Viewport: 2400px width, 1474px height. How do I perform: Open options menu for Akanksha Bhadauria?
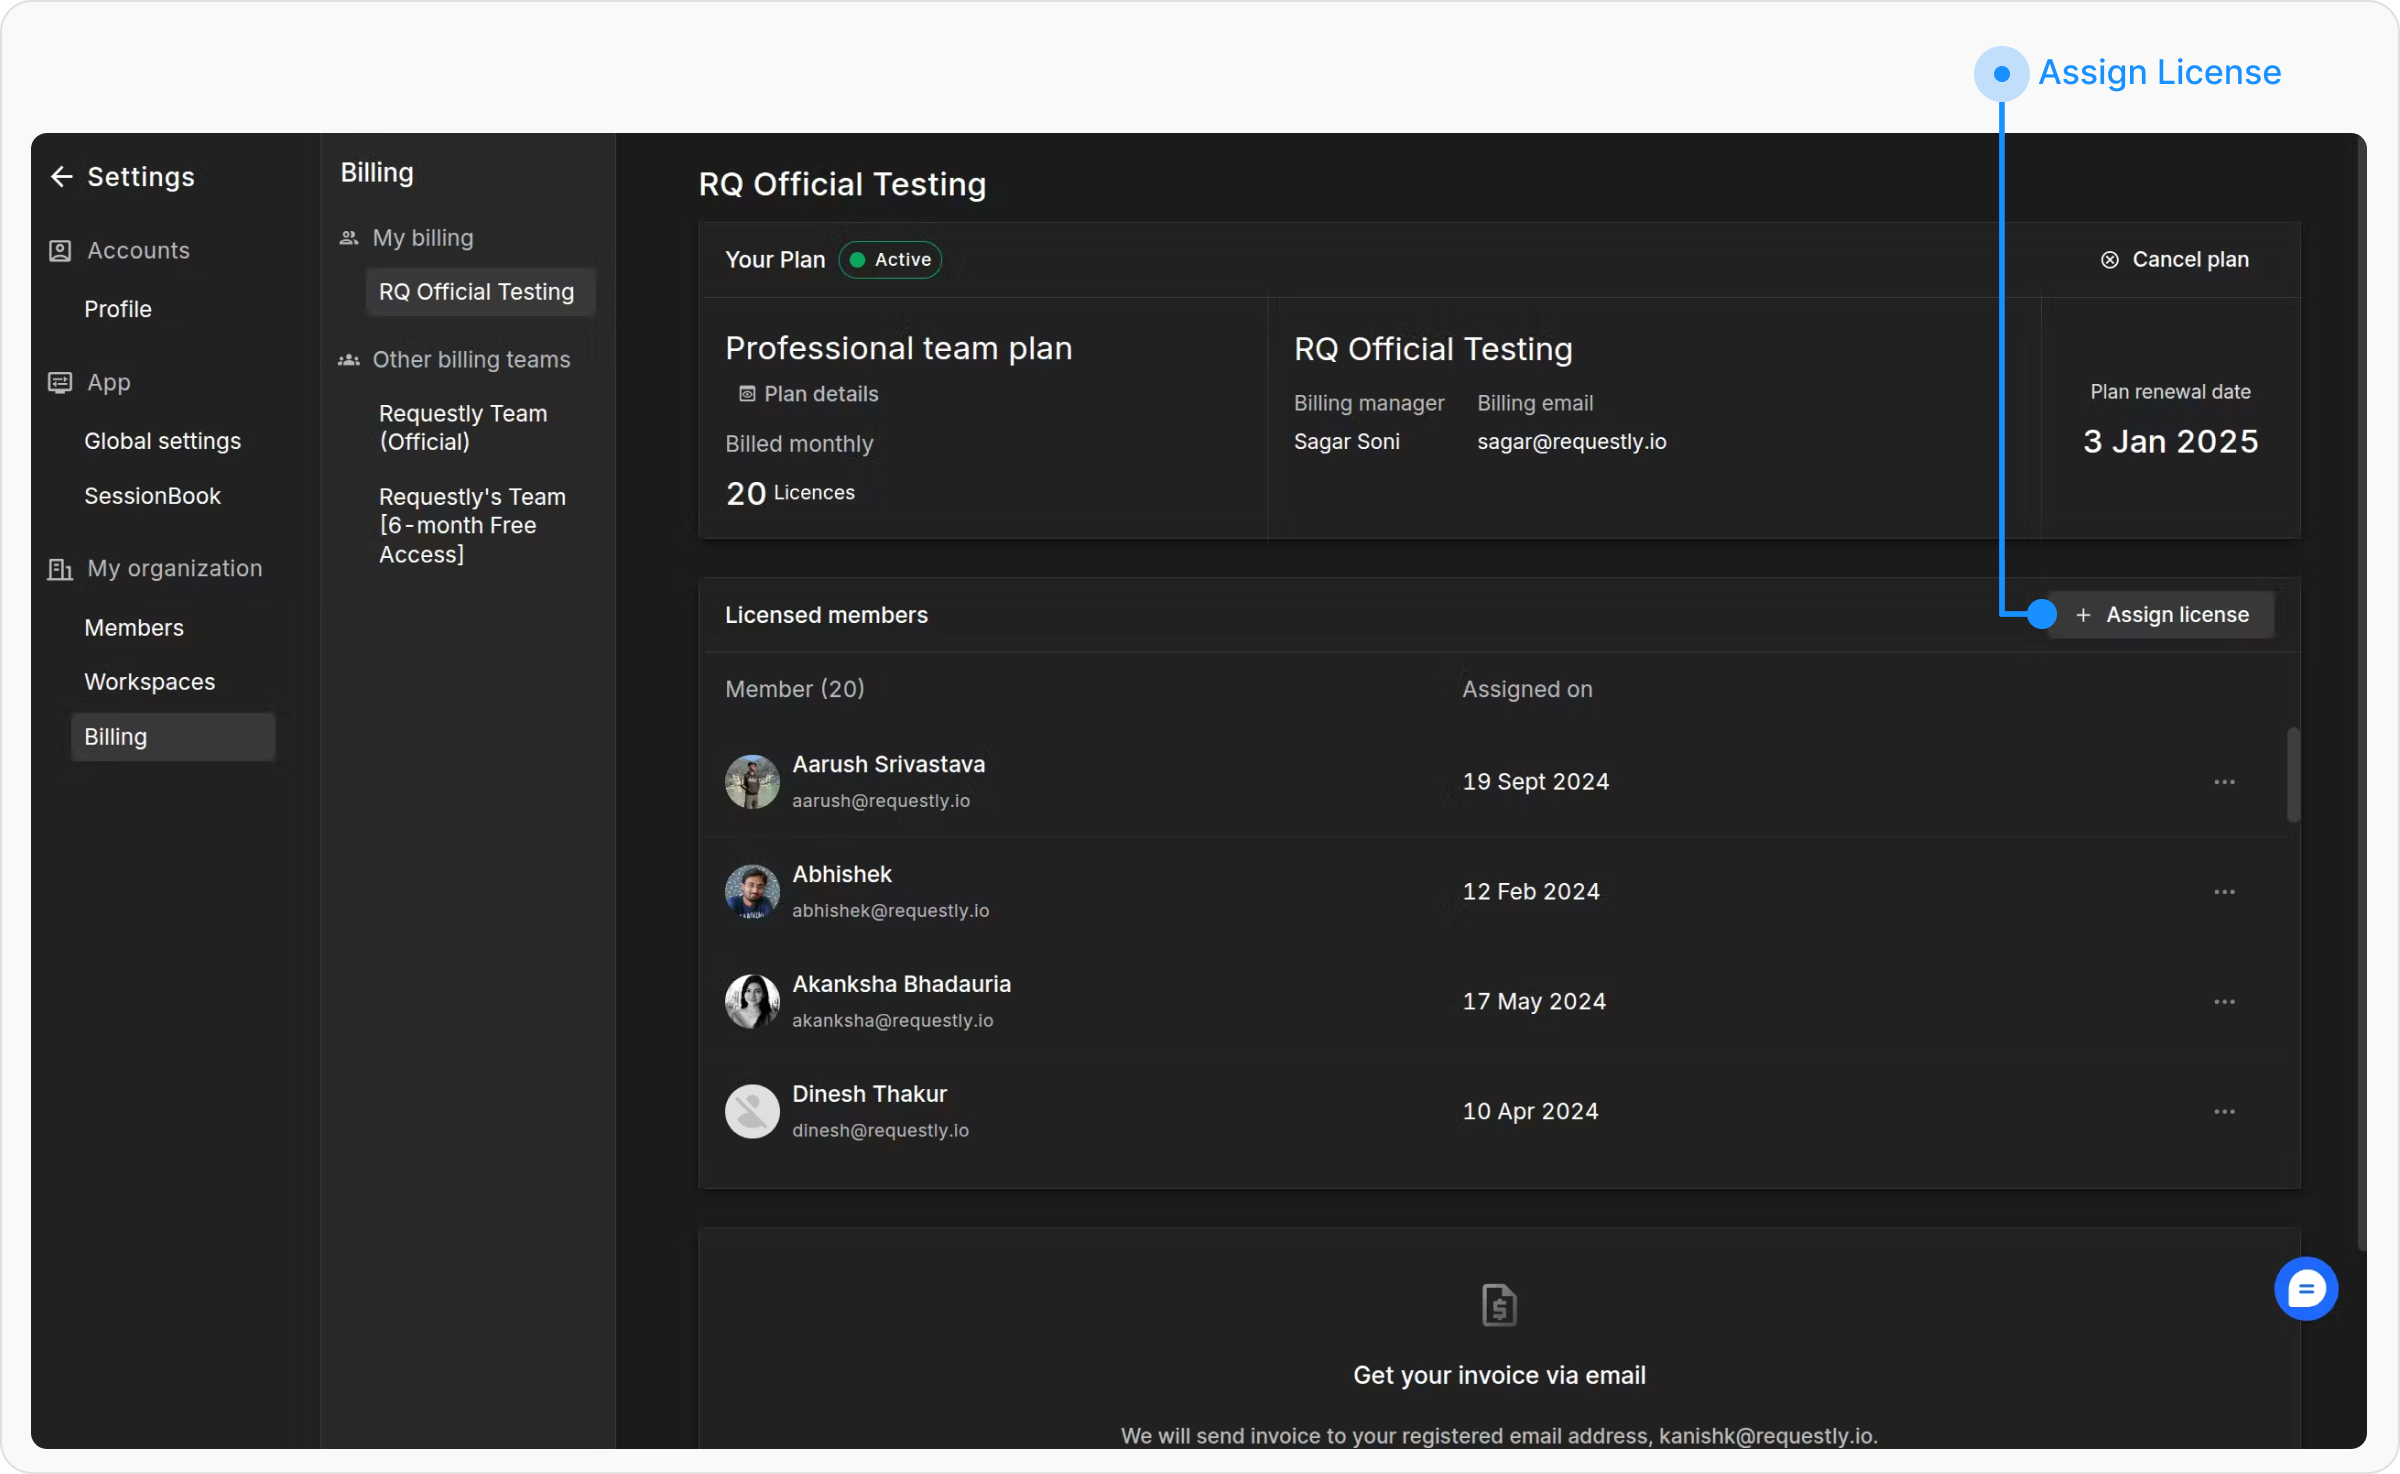[2224, 1002]
